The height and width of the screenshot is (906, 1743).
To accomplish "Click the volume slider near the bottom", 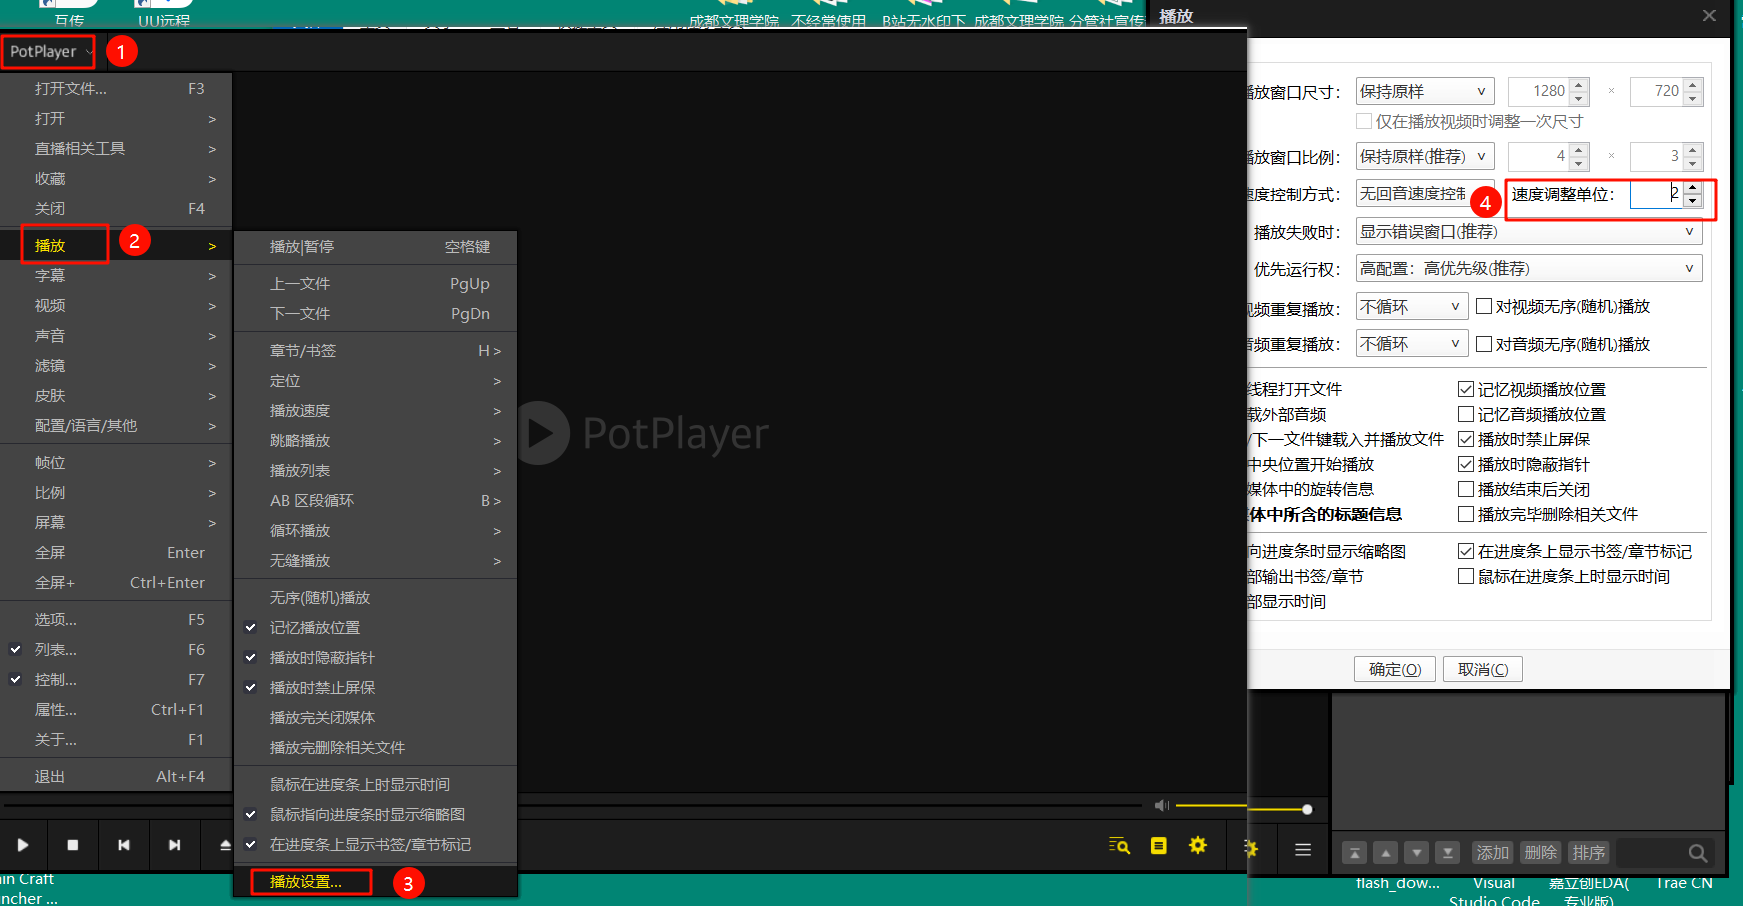I will pyautogui.click(x=1240, y=806).
